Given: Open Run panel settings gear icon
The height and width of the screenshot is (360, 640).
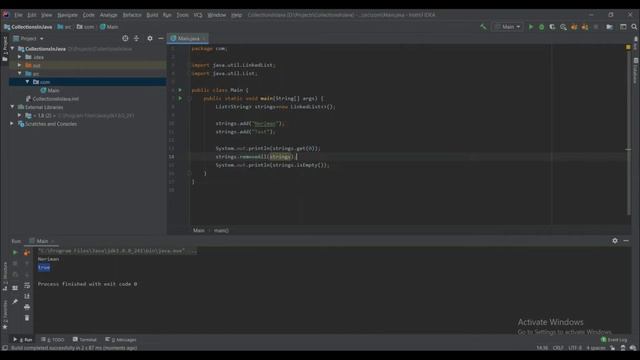Looking at the screenshot, I should click(x=615, y=241).
